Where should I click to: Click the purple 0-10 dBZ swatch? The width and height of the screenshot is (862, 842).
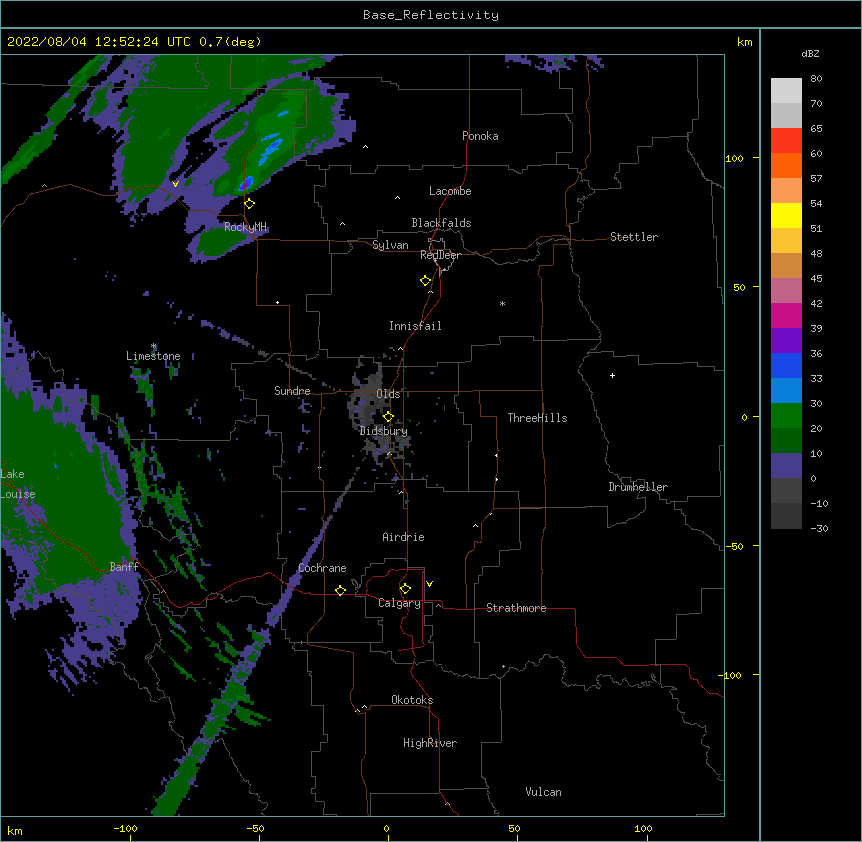tap(786, 466)
